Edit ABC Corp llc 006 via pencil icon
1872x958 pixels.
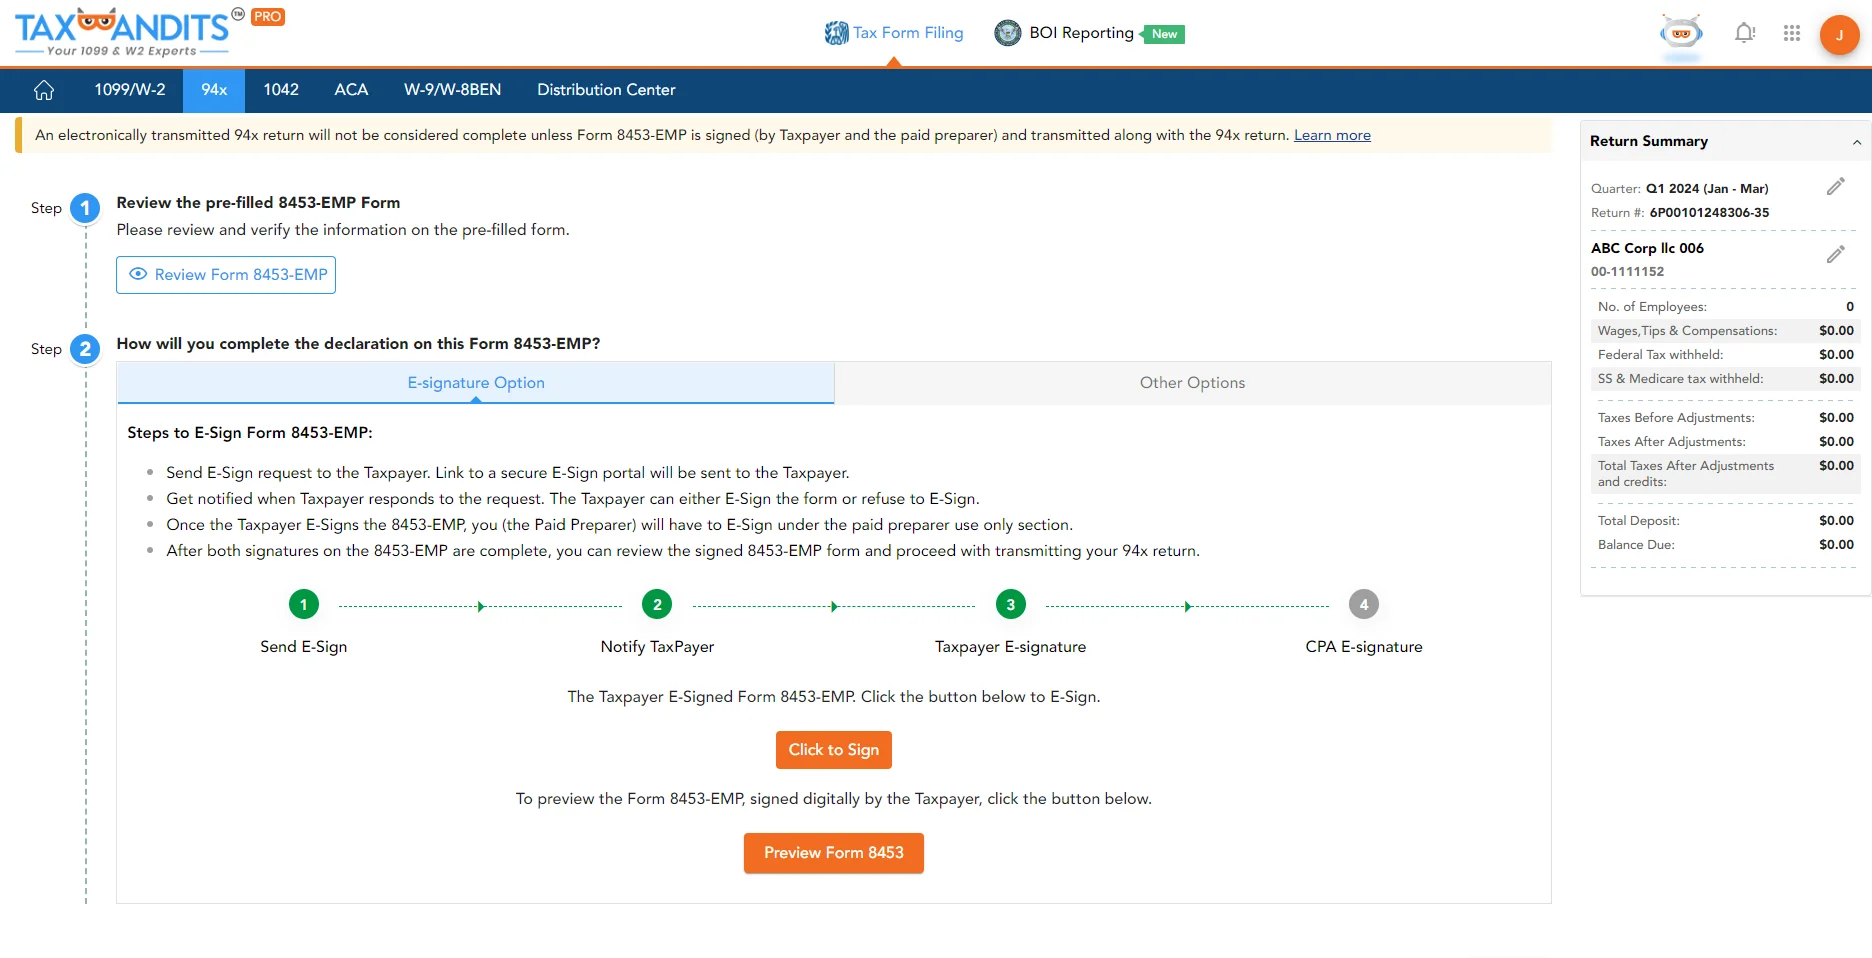(x=1836, y=254)
